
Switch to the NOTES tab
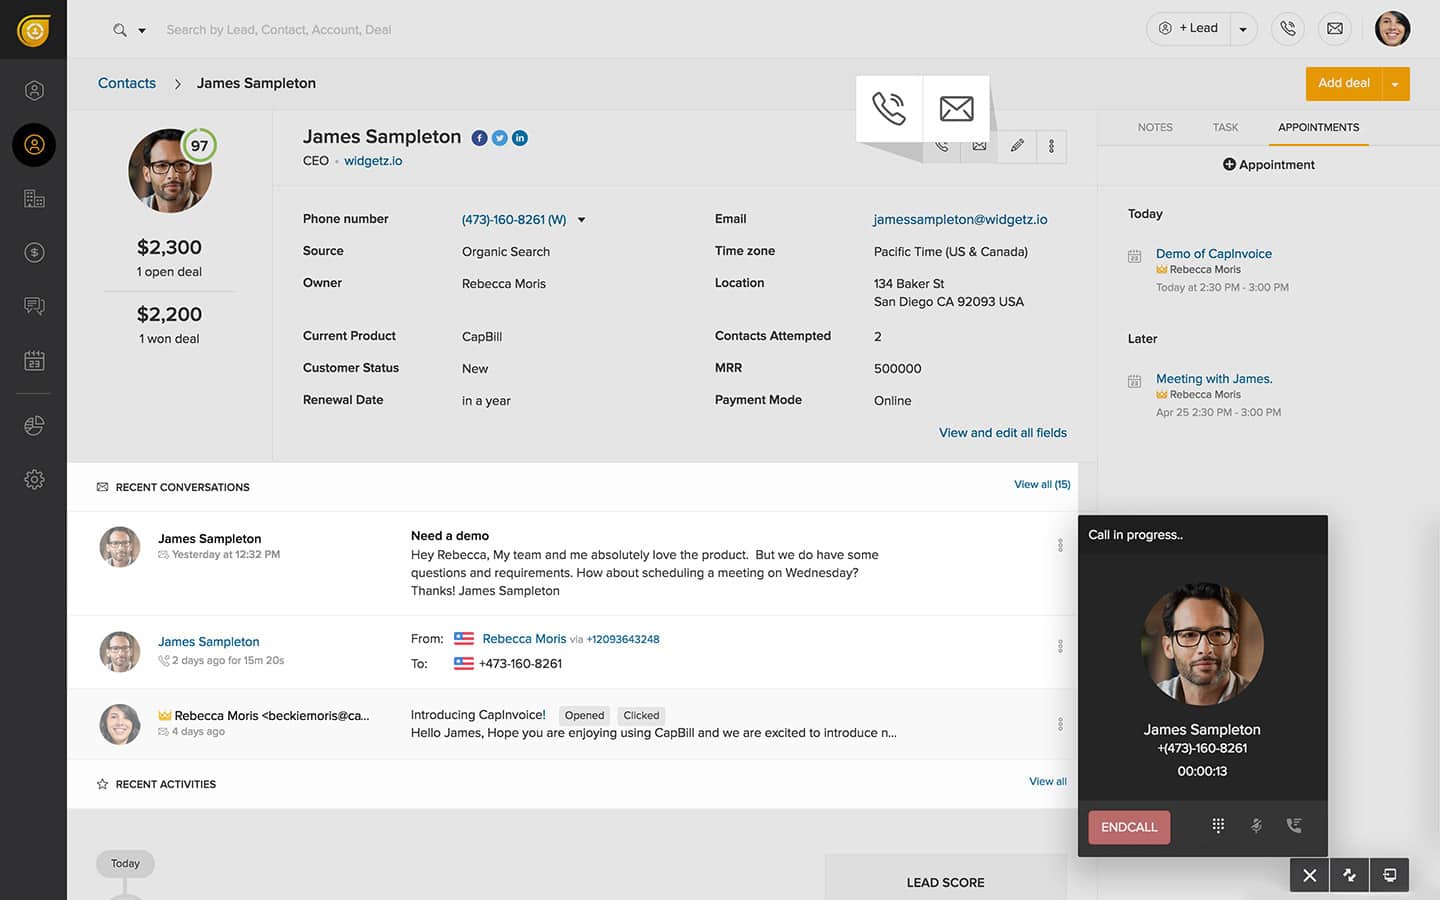(1155, 127)
